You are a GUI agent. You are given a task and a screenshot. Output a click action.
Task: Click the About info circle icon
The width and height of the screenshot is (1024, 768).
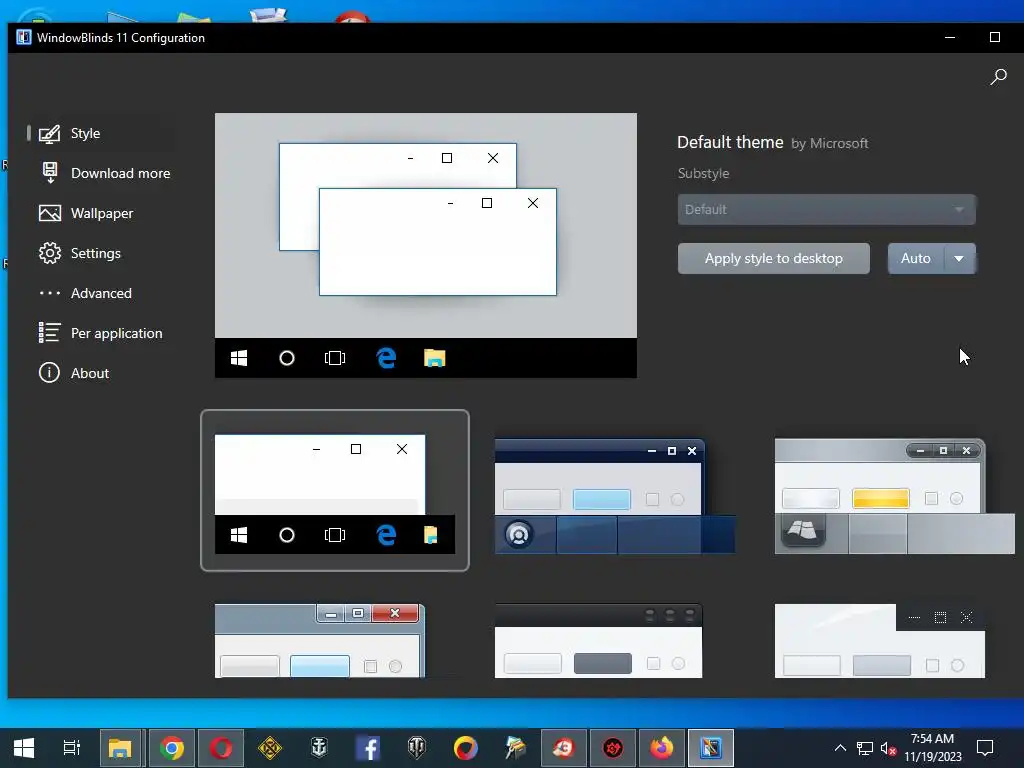tap(49, 372)
